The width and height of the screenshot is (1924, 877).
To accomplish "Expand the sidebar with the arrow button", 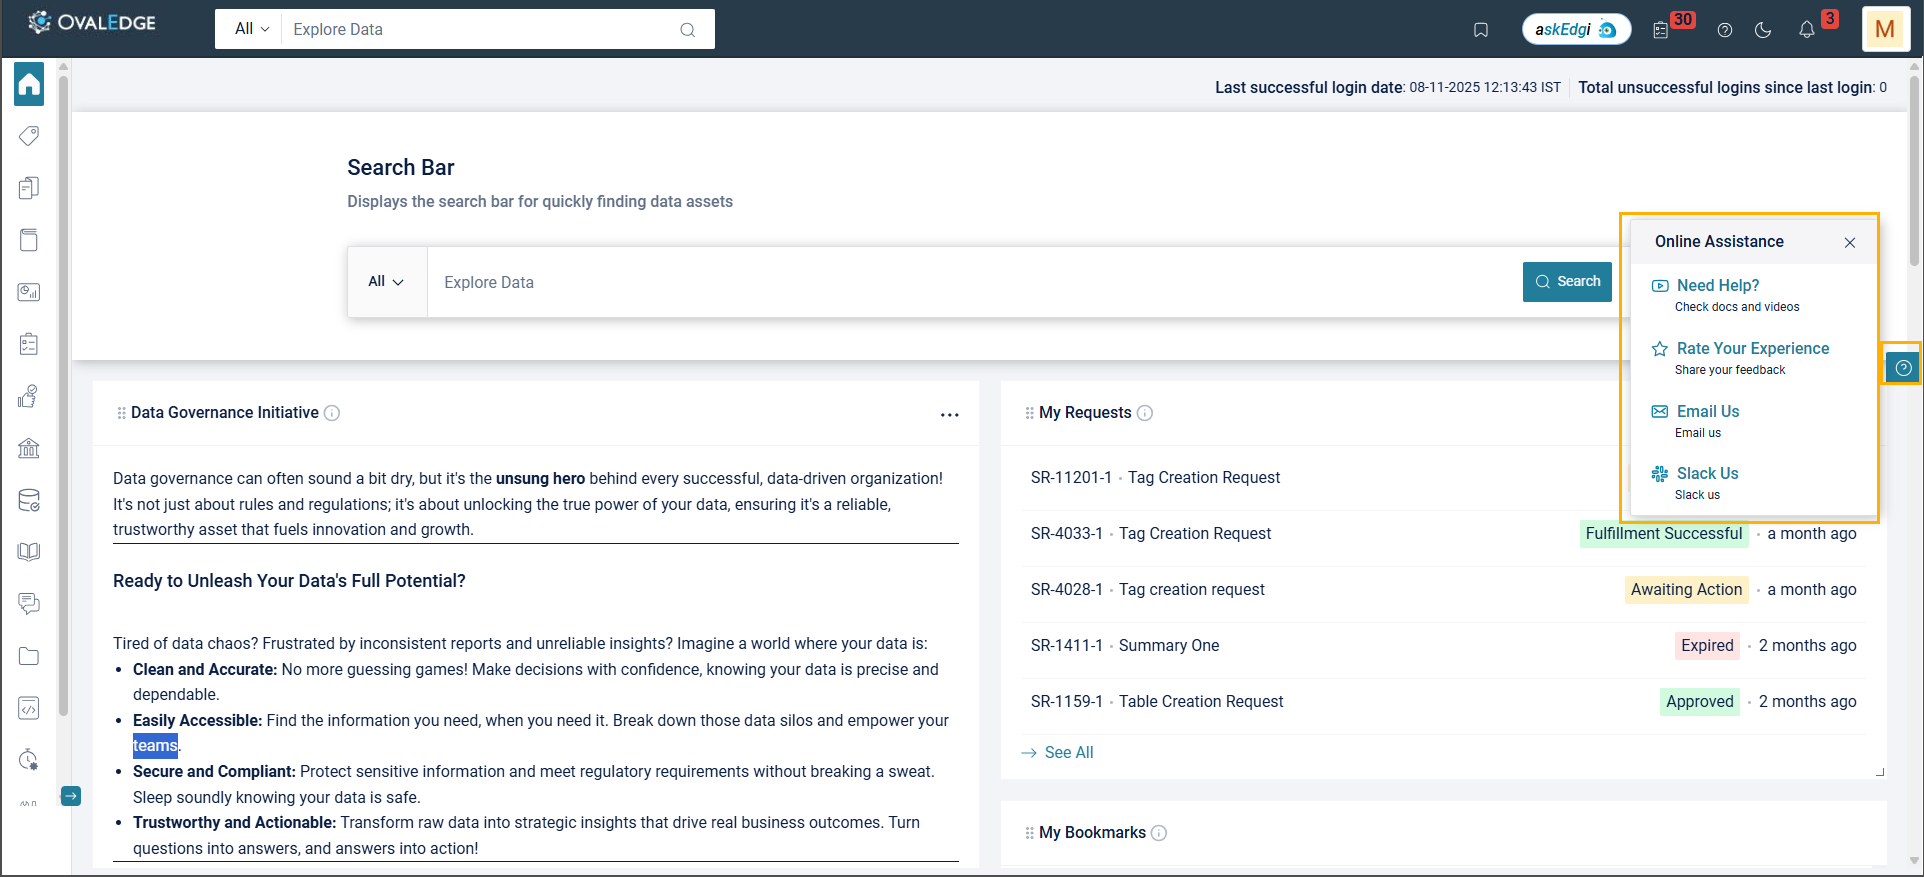I will (71, 796).
